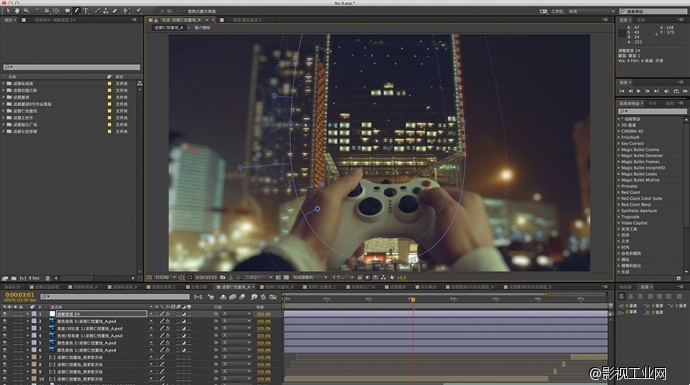Click the Search Help field in top bar

click(653, 11)
